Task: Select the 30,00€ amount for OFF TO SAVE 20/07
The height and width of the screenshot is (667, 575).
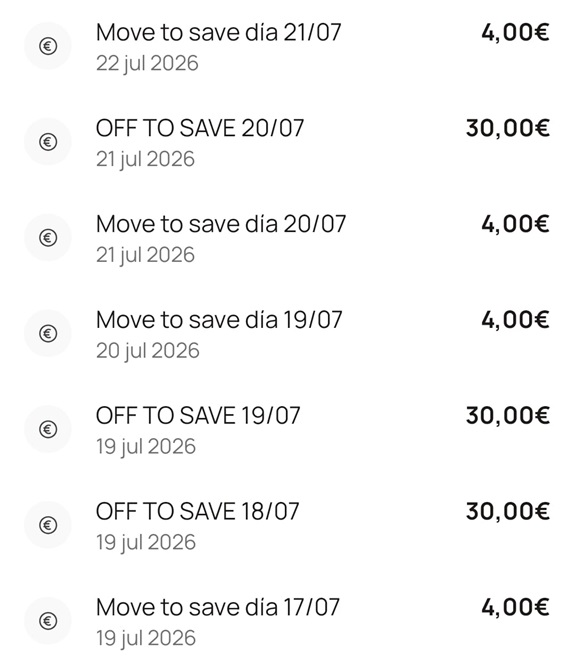Action: point(508,128)
